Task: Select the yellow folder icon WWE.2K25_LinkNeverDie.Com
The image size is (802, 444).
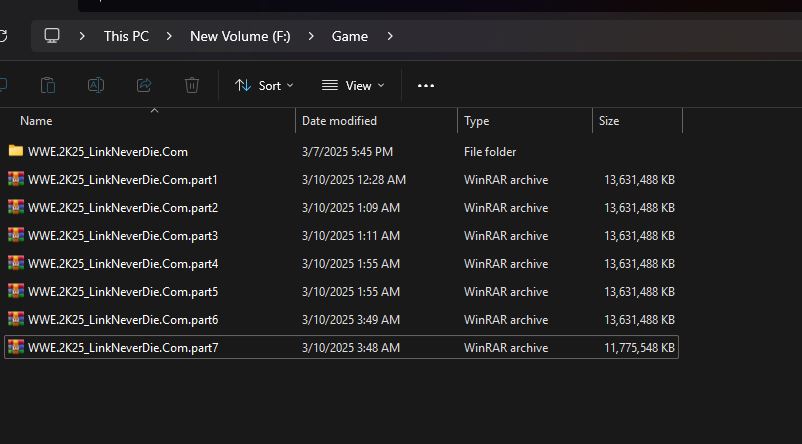Action: [15, 152]
